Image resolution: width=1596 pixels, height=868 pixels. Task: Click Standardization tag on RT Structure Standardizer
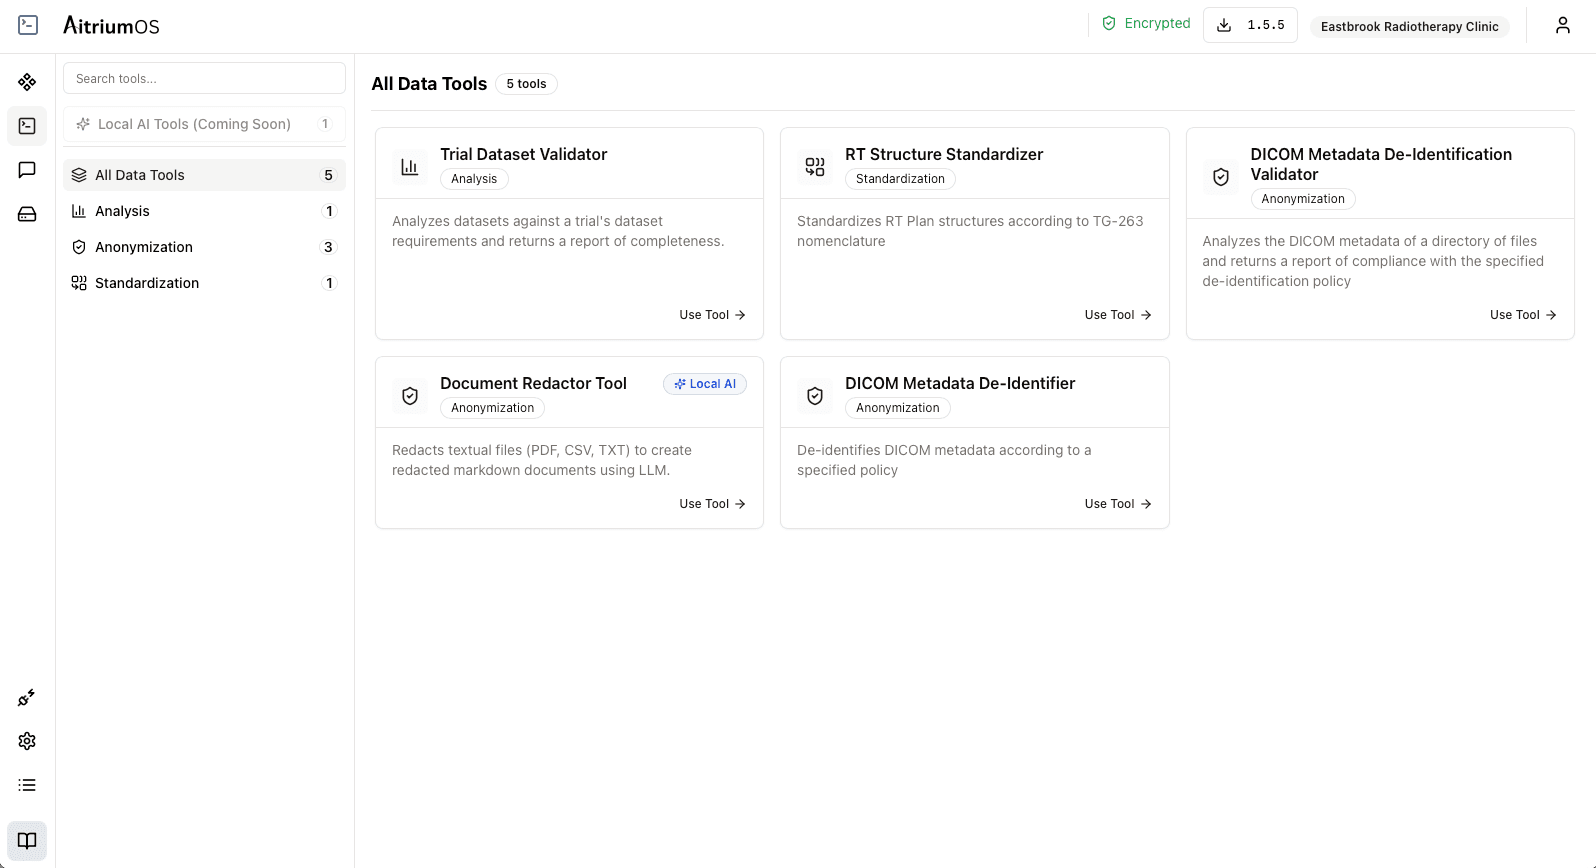(x=900, y=179)
